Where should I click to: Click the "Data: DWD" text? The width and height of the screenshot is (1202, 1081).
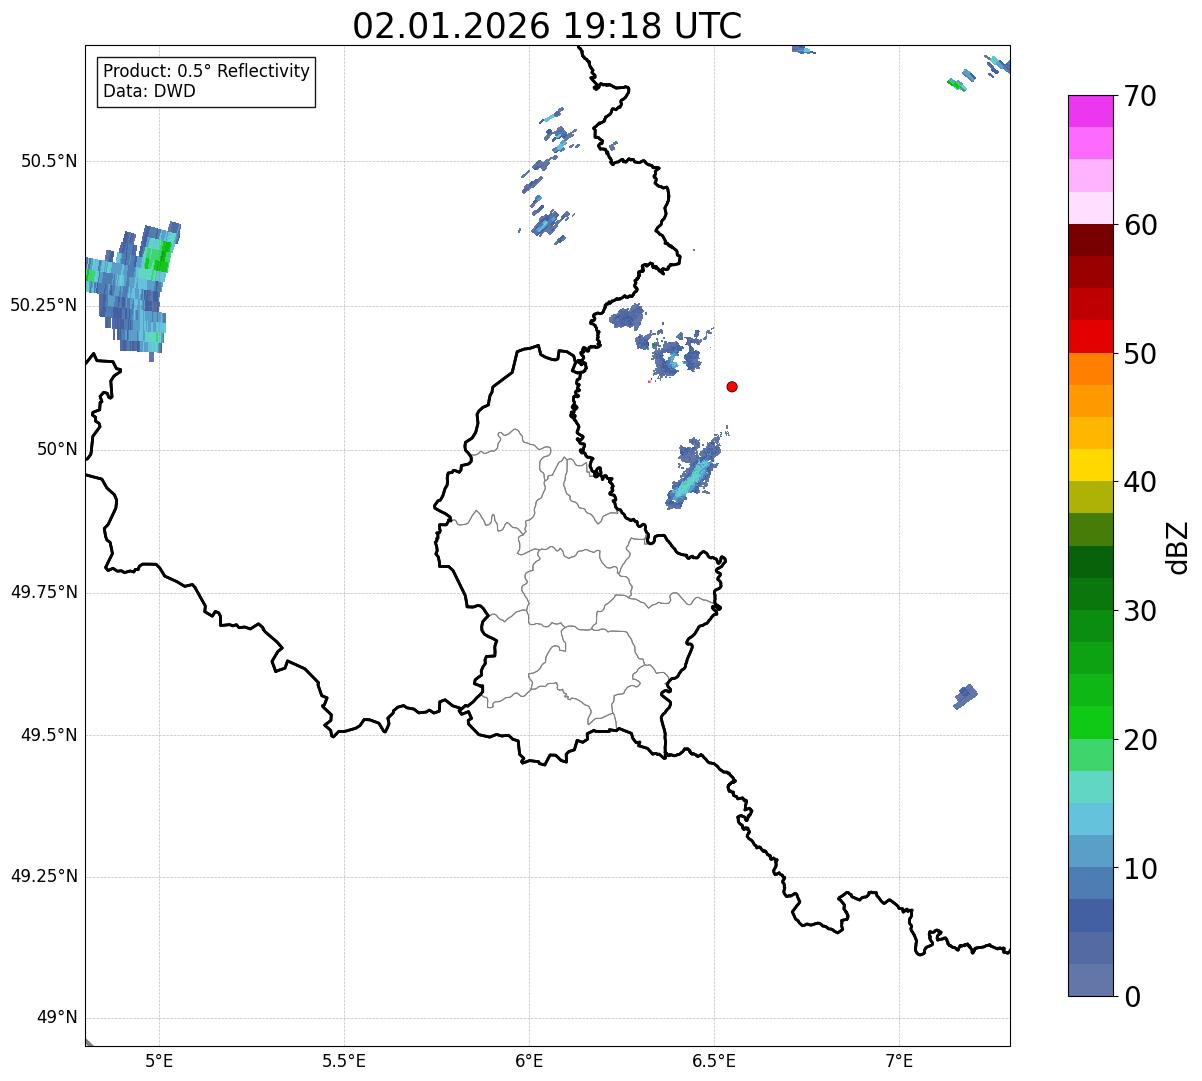pos(150,92)
